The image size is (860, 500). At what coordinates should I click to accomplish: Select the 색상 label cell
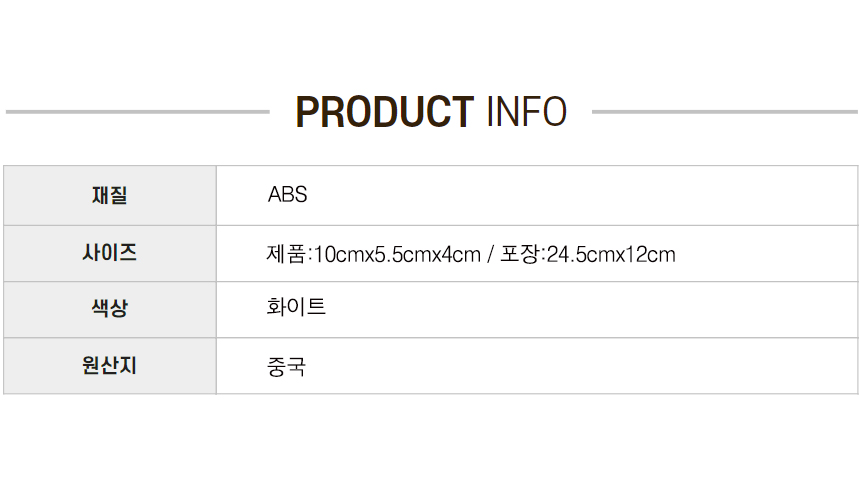point(110,310)
